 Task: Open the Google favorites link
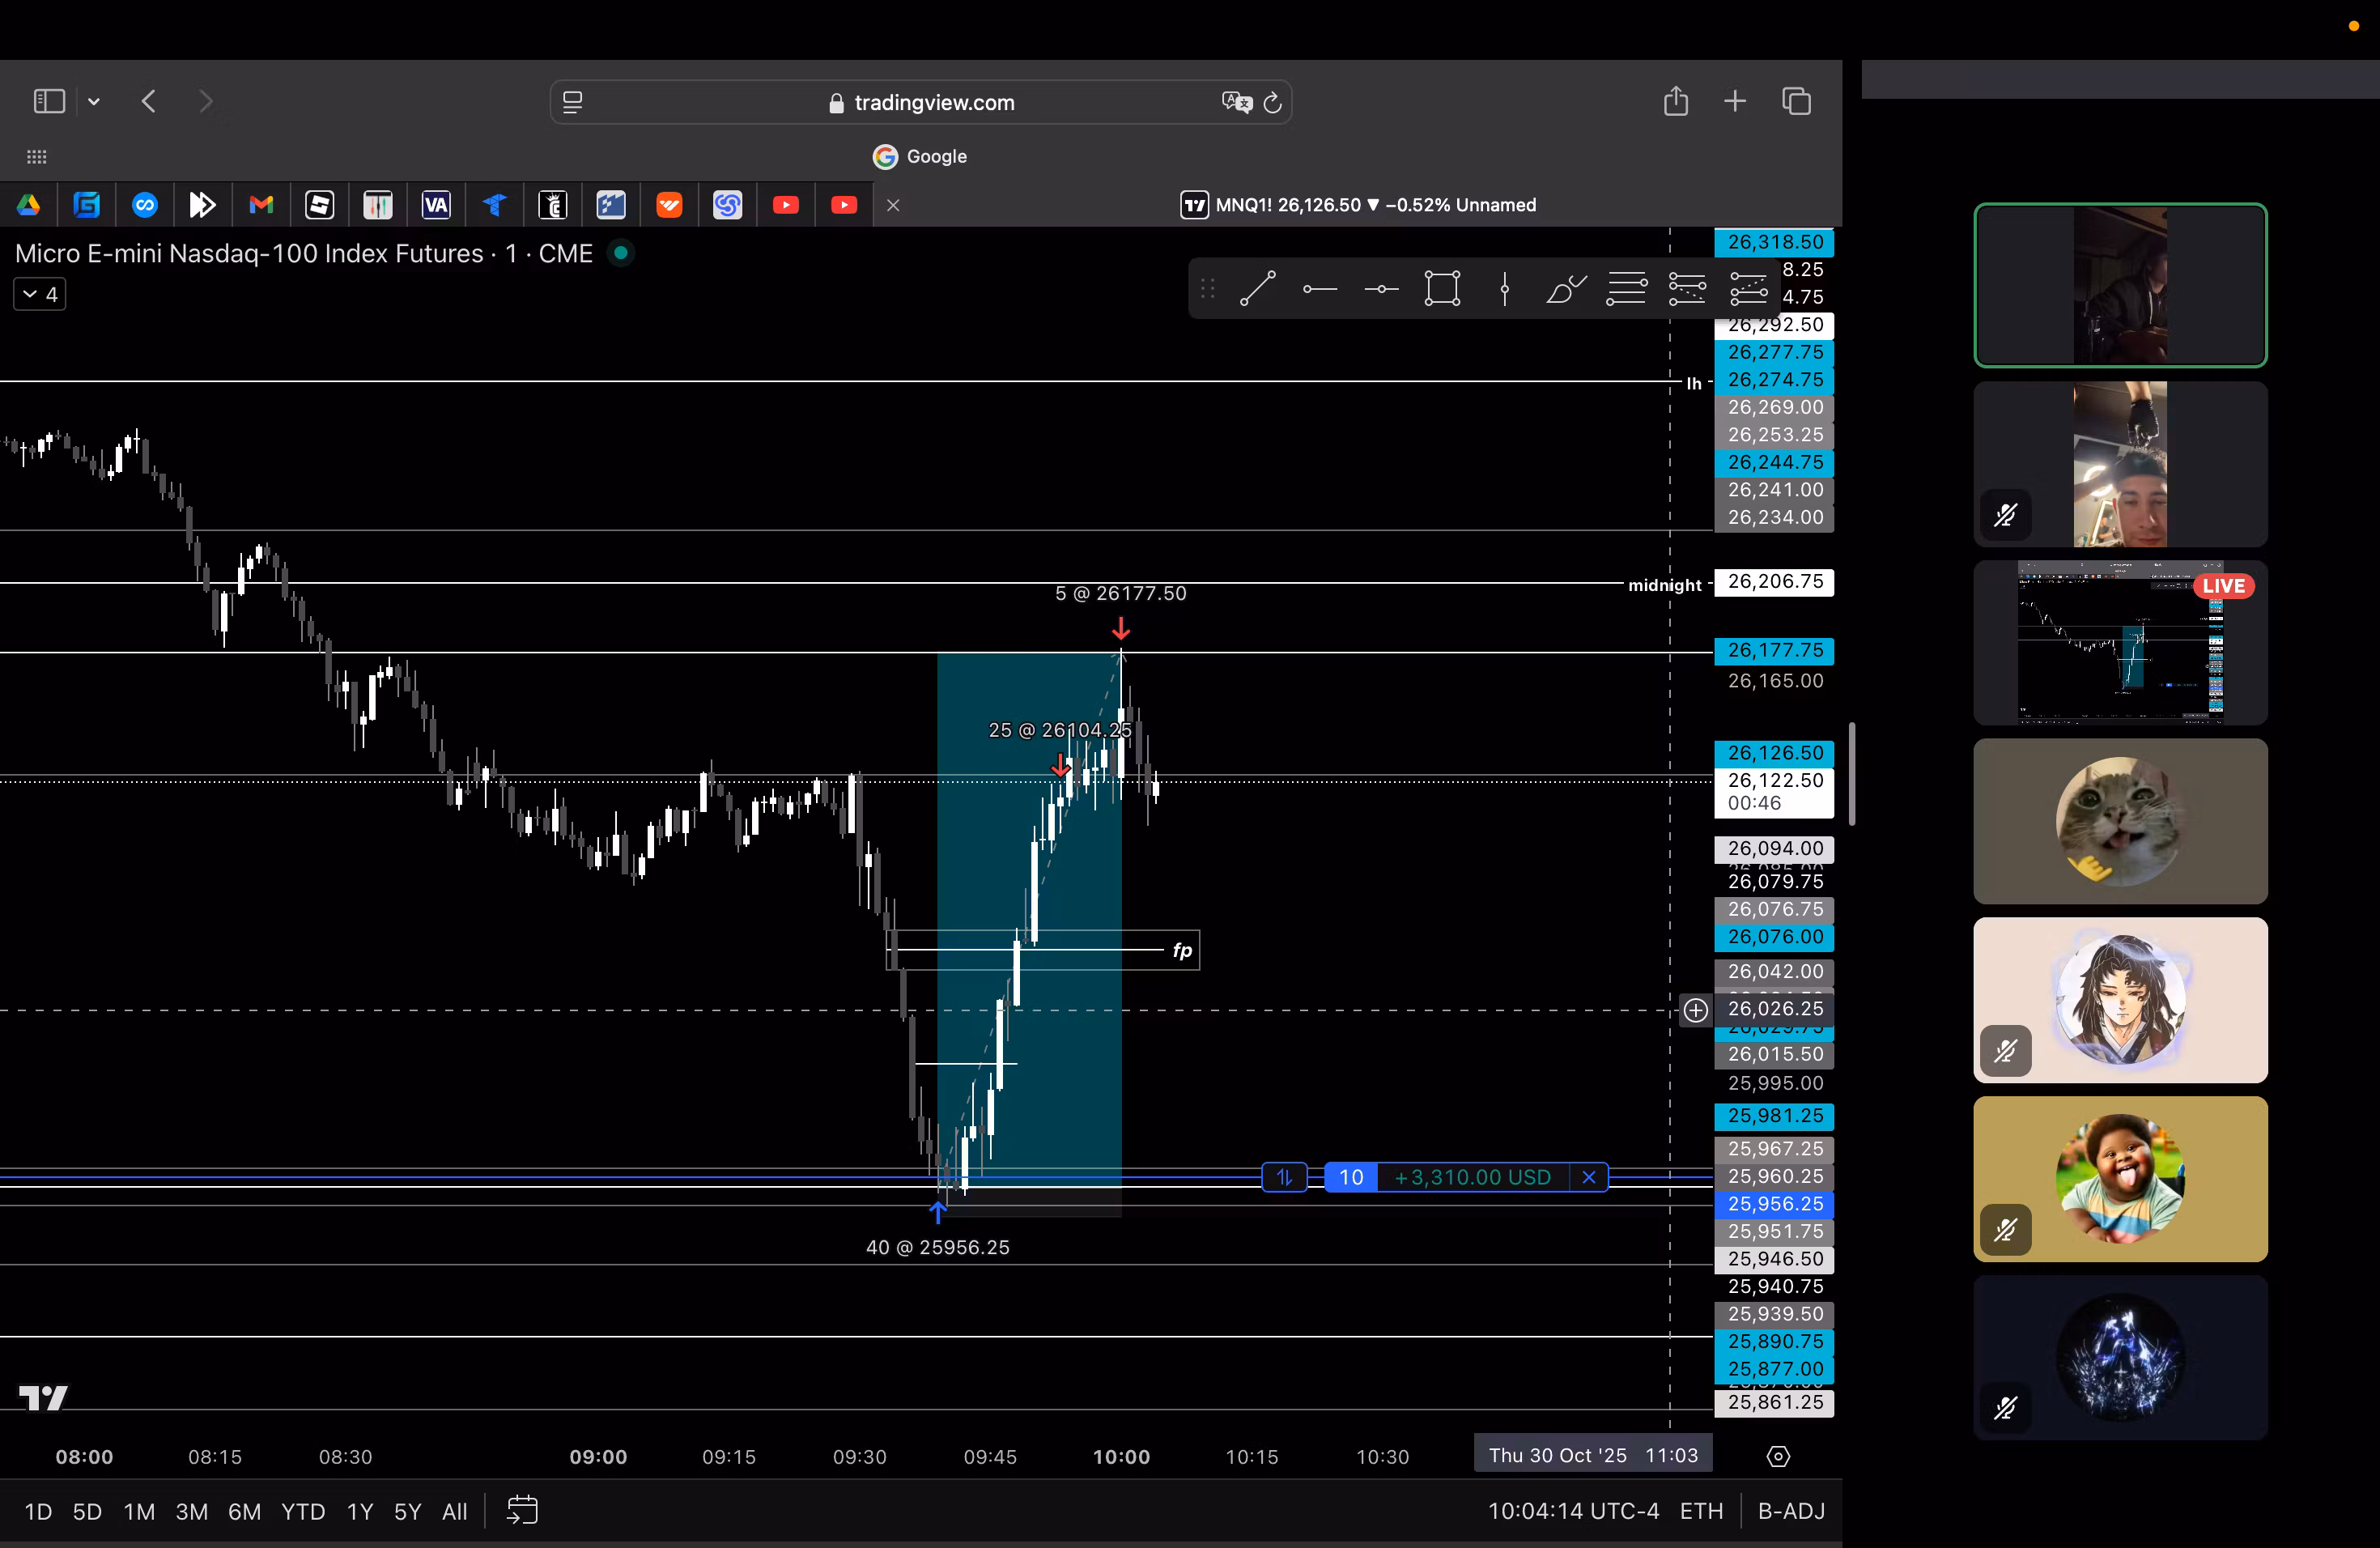click(x=920, y=156)
